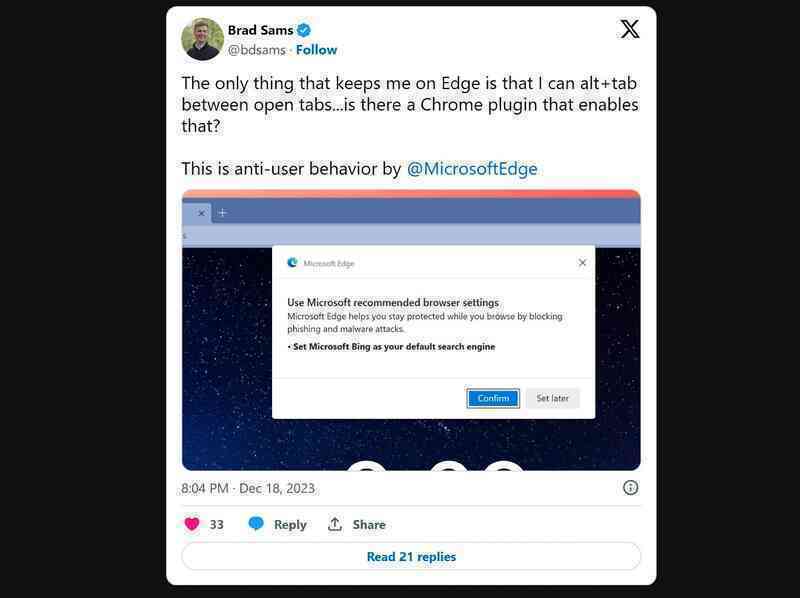The image size is (800, 598).
Task: Click the Microsoft Edge logo in the dialog
Action: point(292,263)
